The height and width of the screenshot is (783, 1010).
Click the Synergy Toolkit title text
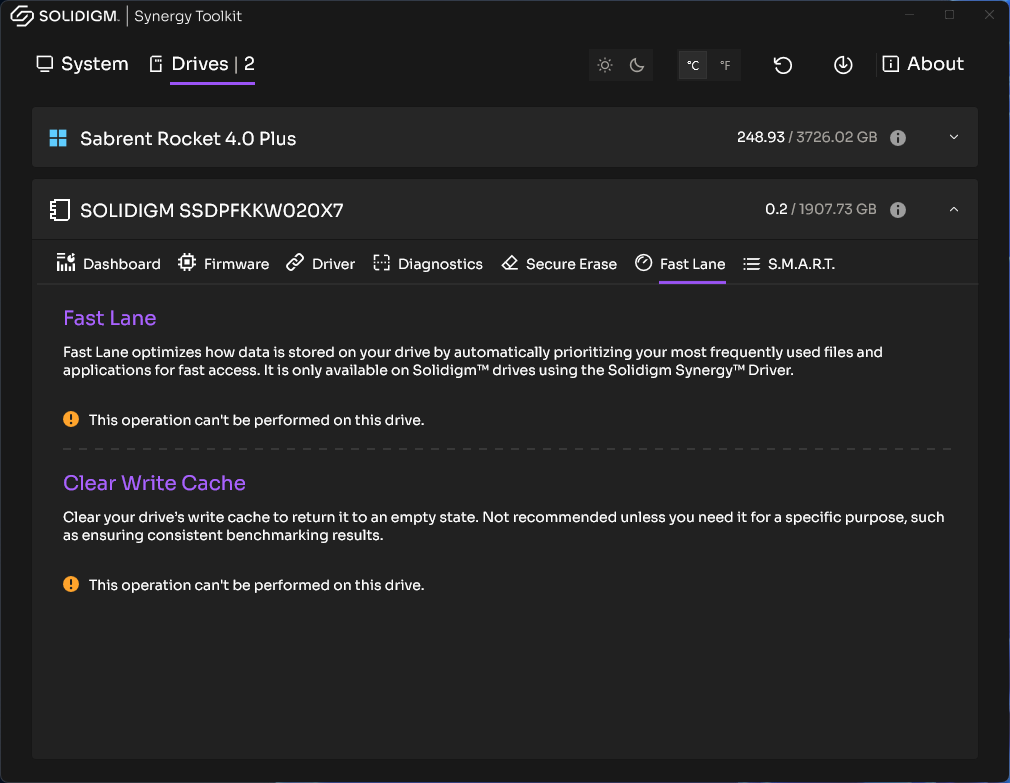(188, 16)
